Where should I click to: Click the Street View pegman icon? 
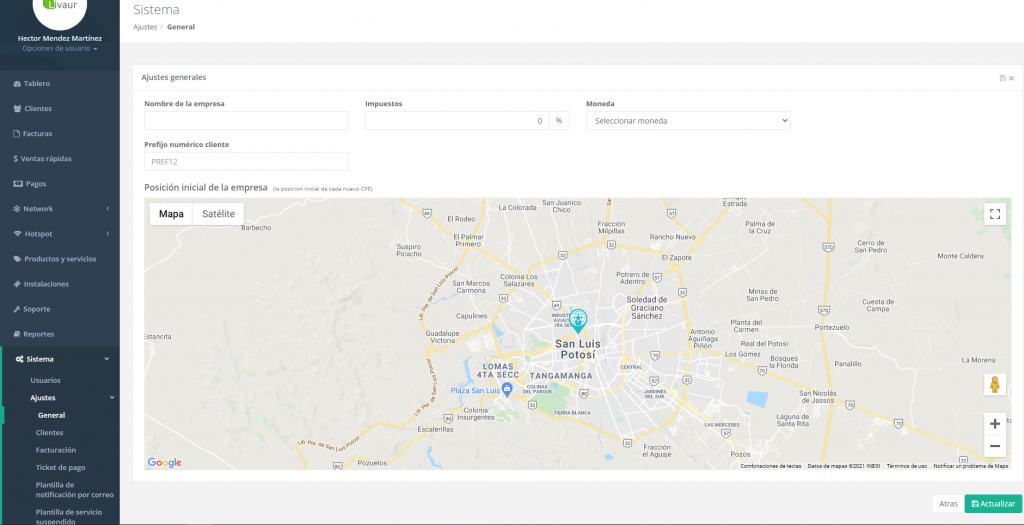tap(995, 385)
